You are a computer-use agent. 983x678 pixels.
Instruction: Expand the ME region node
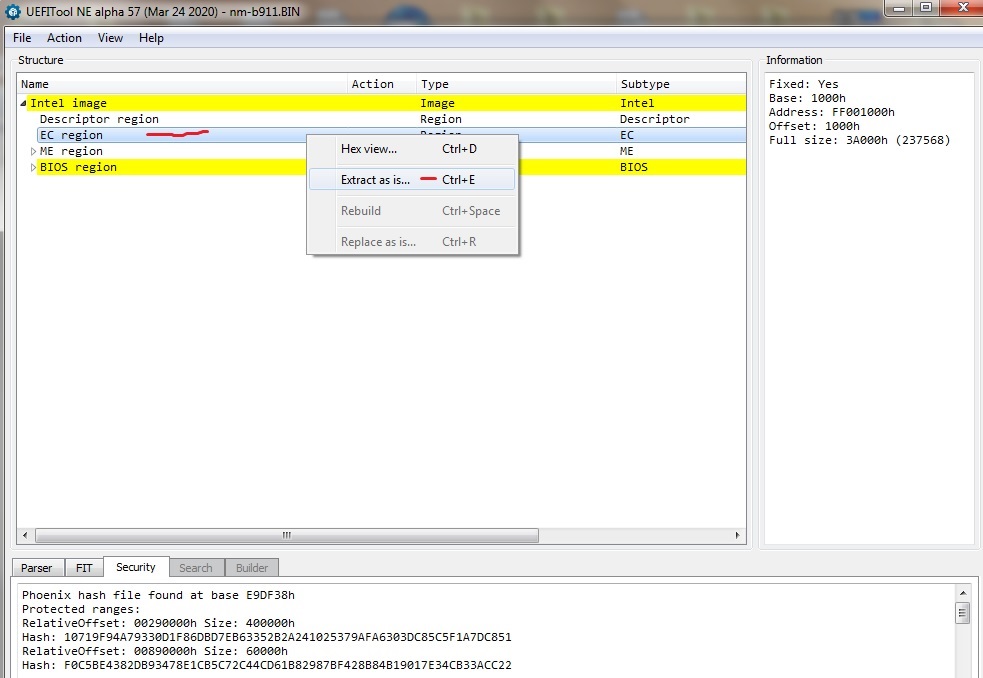point(33,151)
